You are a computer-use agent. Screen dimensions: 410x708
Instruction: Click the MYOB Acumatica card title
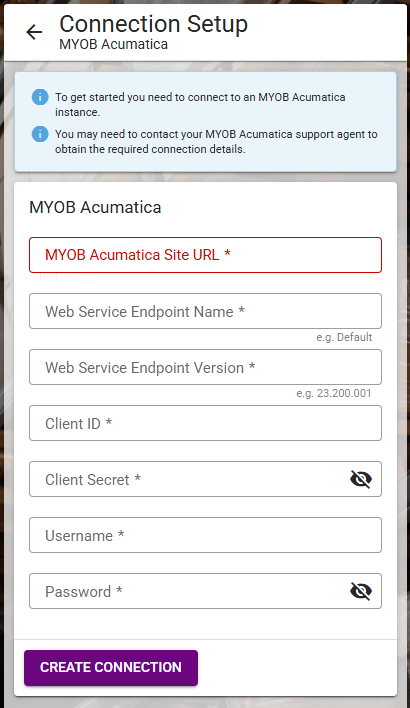pyautogui.click(x=95, y=207)
